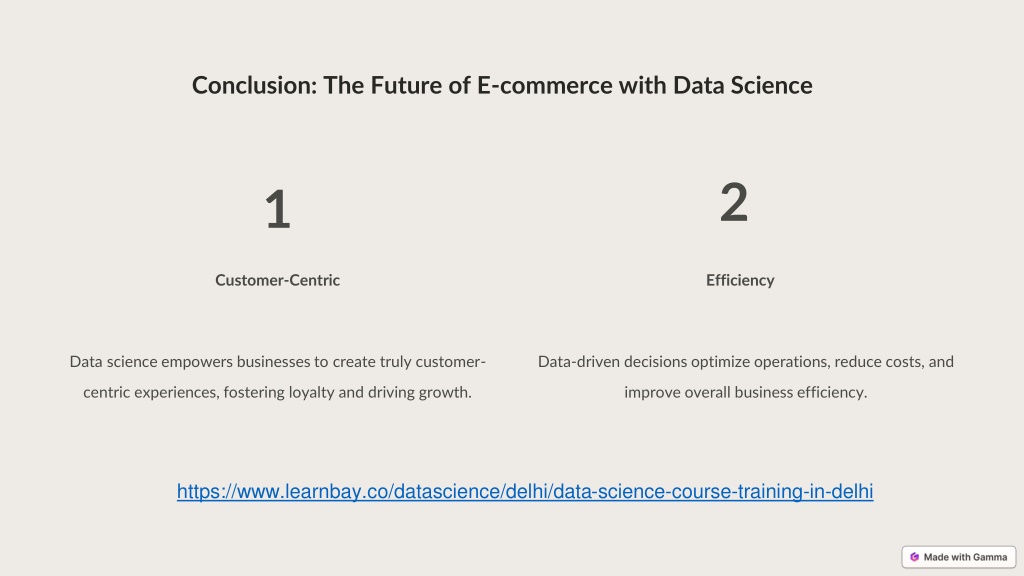
Task: Select the slide title about E-commerce conclusion
Action: pos(502,86)
